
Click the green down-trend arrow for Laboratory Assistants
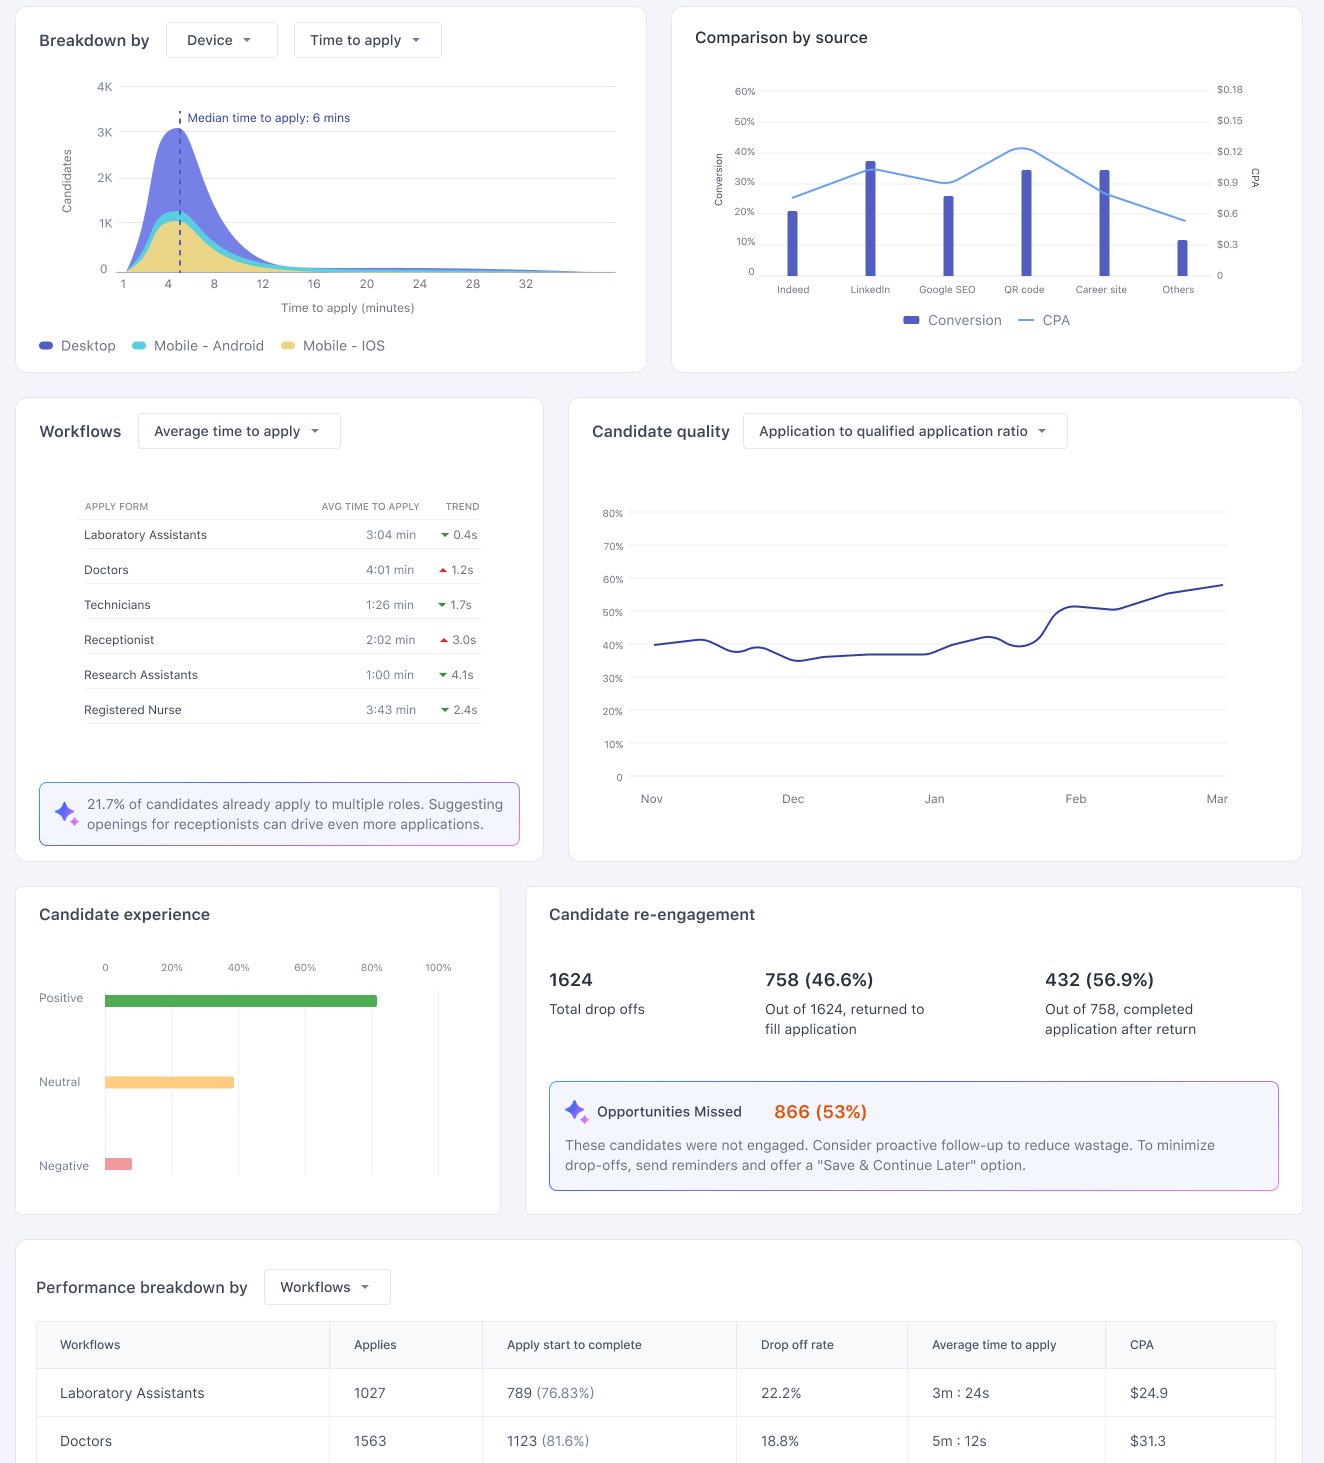click(x=445, y=535)
